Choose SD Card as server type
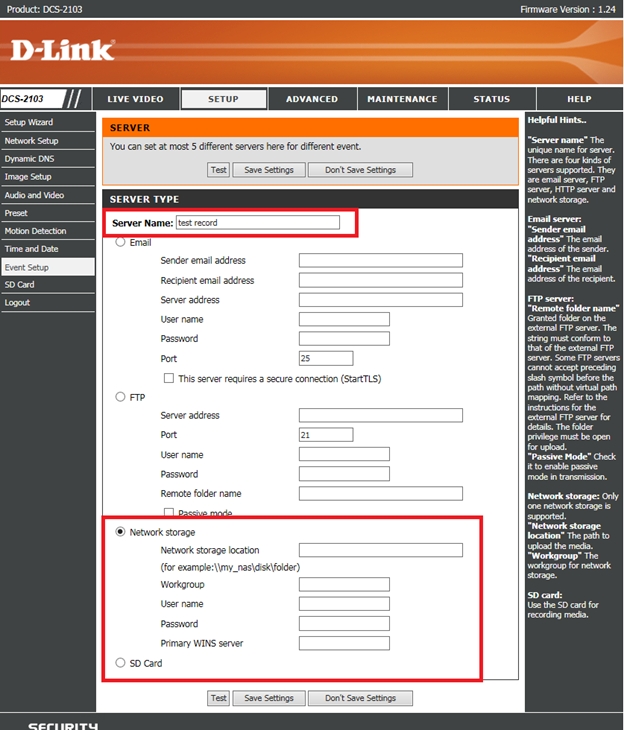Screen dimensions: 624x730 pyautogui.click(x=122, y=663)
